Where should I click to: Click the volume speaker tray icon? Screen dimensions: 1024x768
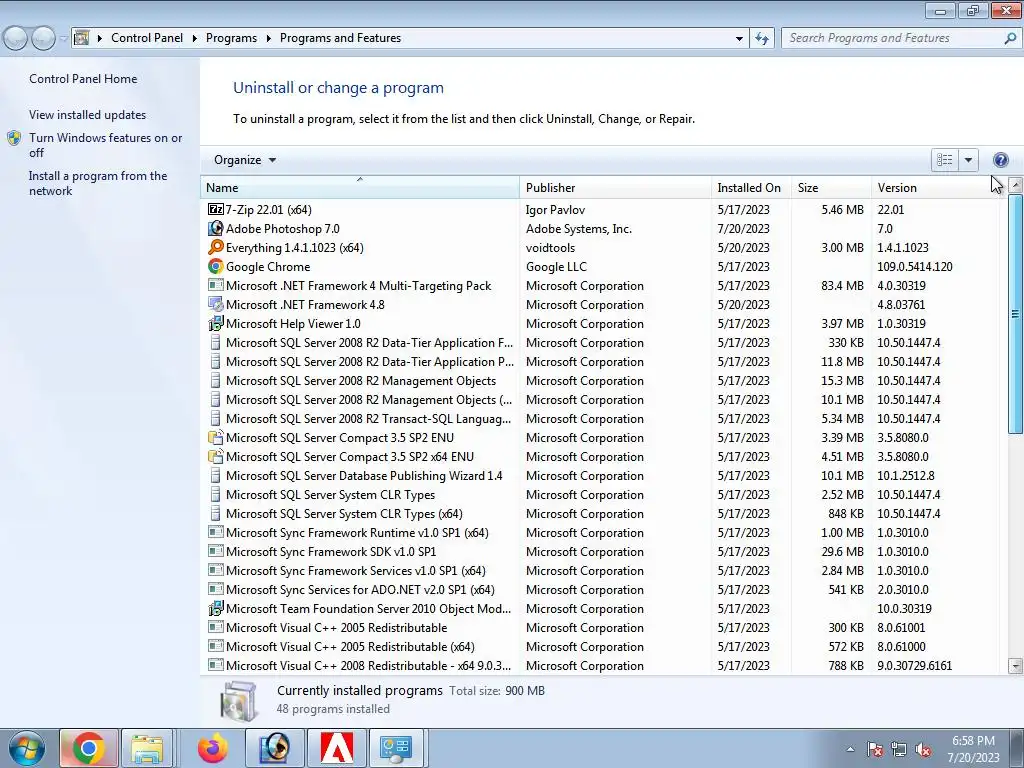(x=923, y=750)
